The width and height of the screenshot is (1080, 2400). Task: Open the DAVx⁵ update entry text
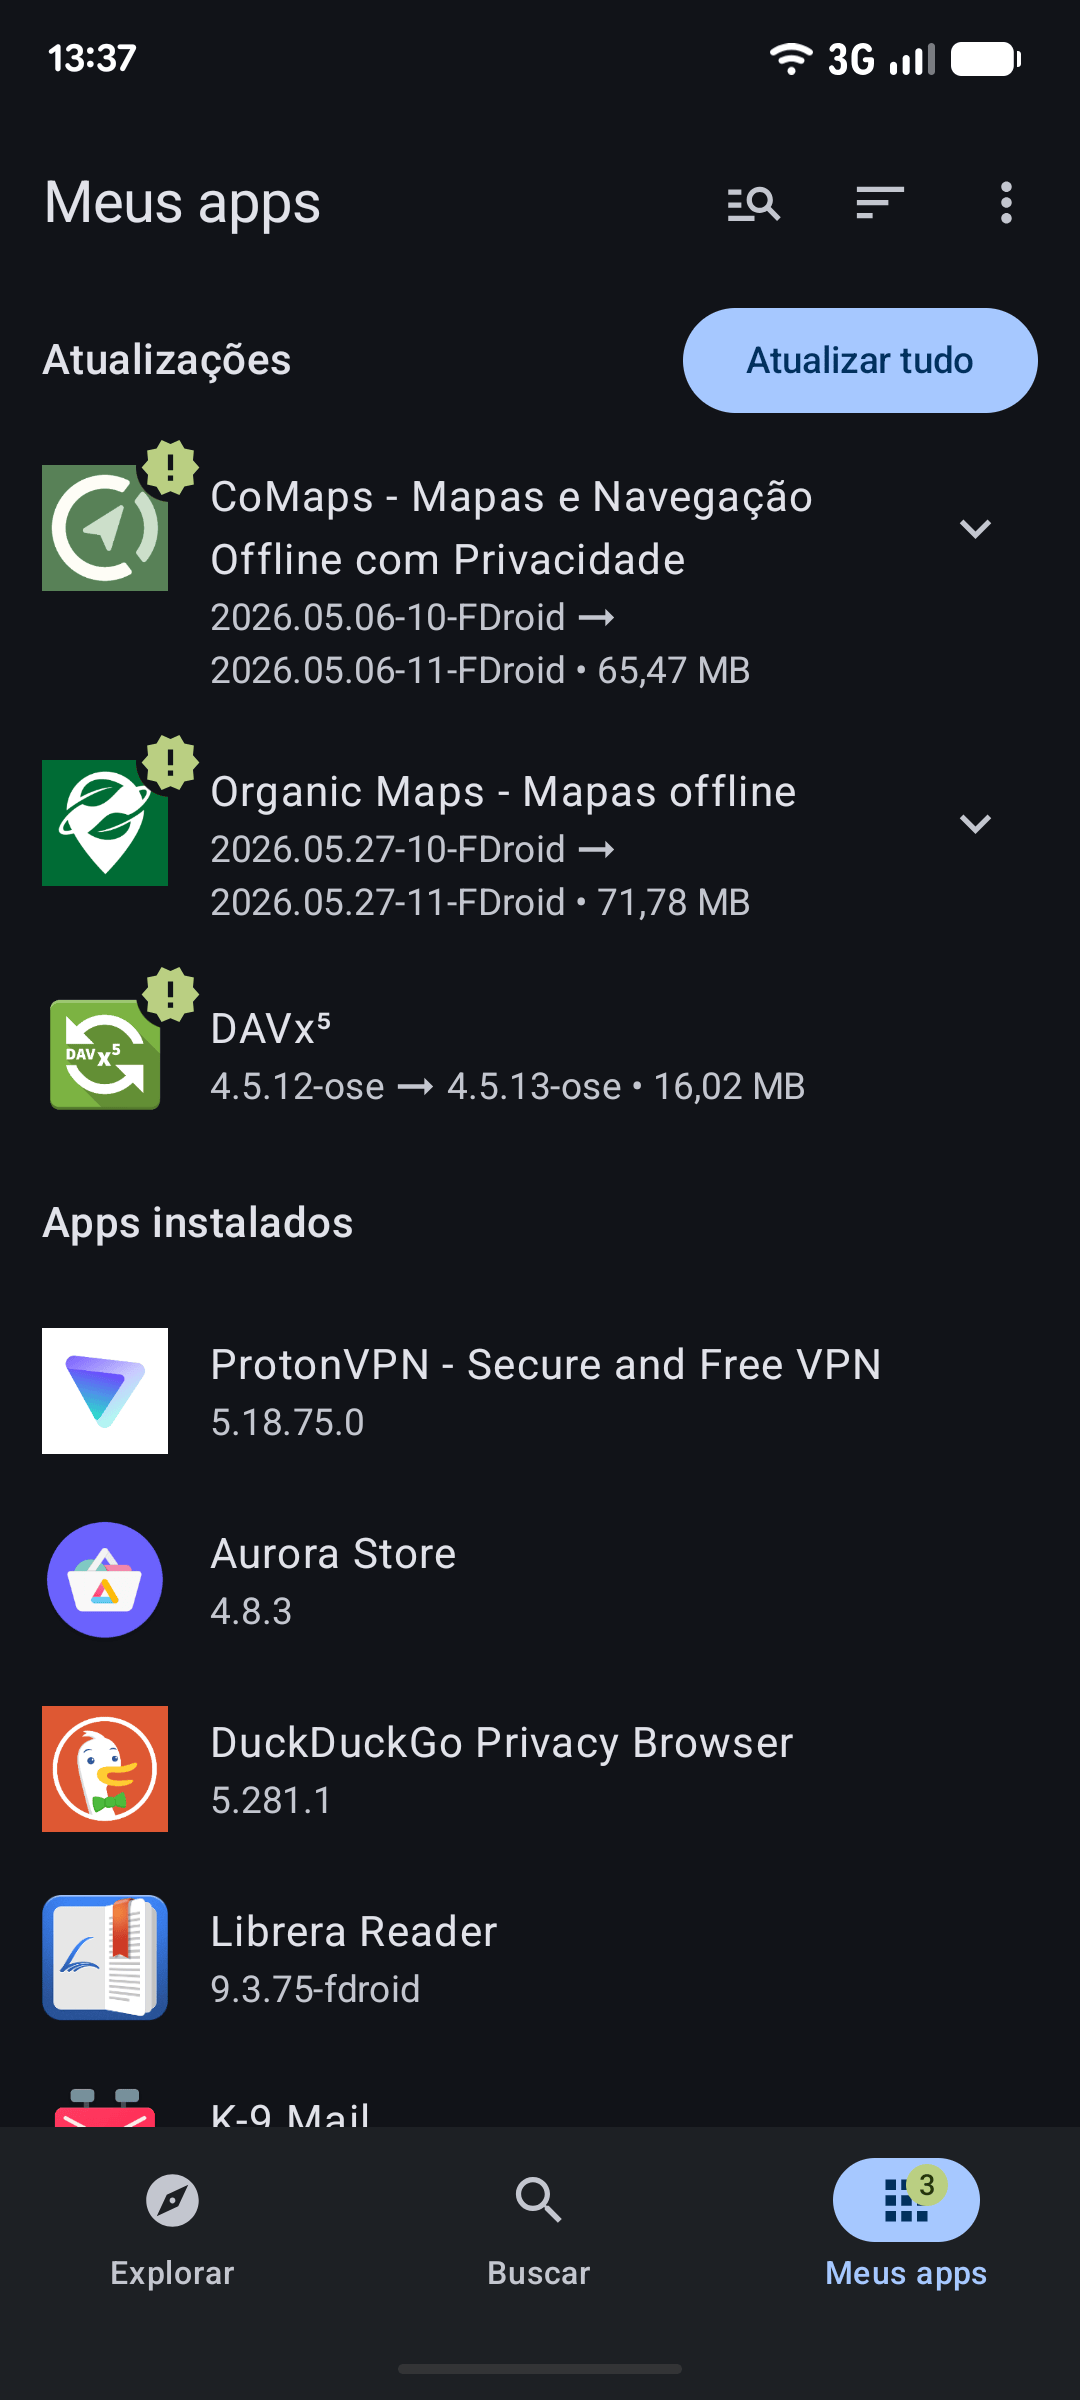coord(508,1057)
